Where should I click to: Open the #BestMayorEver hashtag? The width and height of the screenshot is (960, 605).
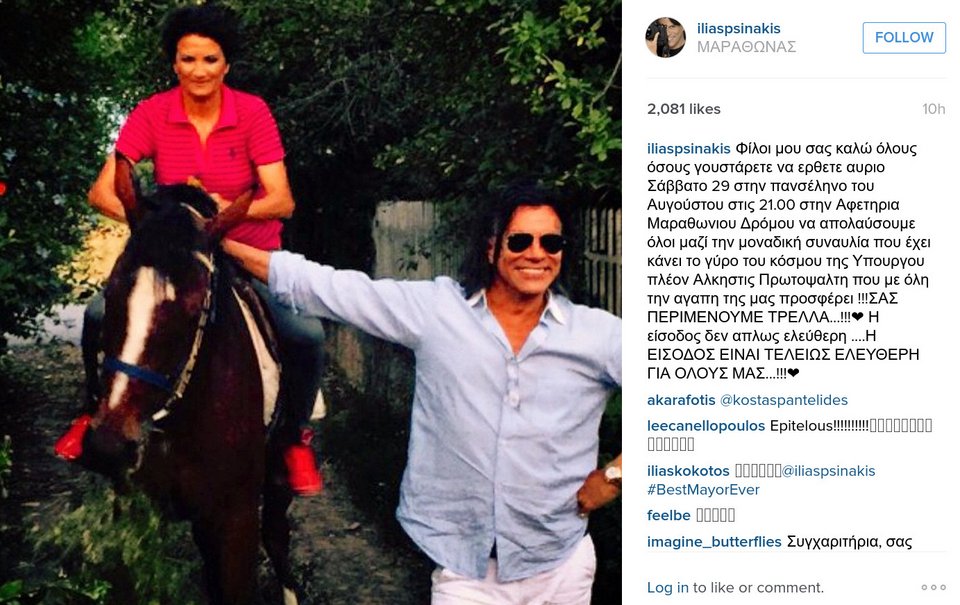point(703,490)
